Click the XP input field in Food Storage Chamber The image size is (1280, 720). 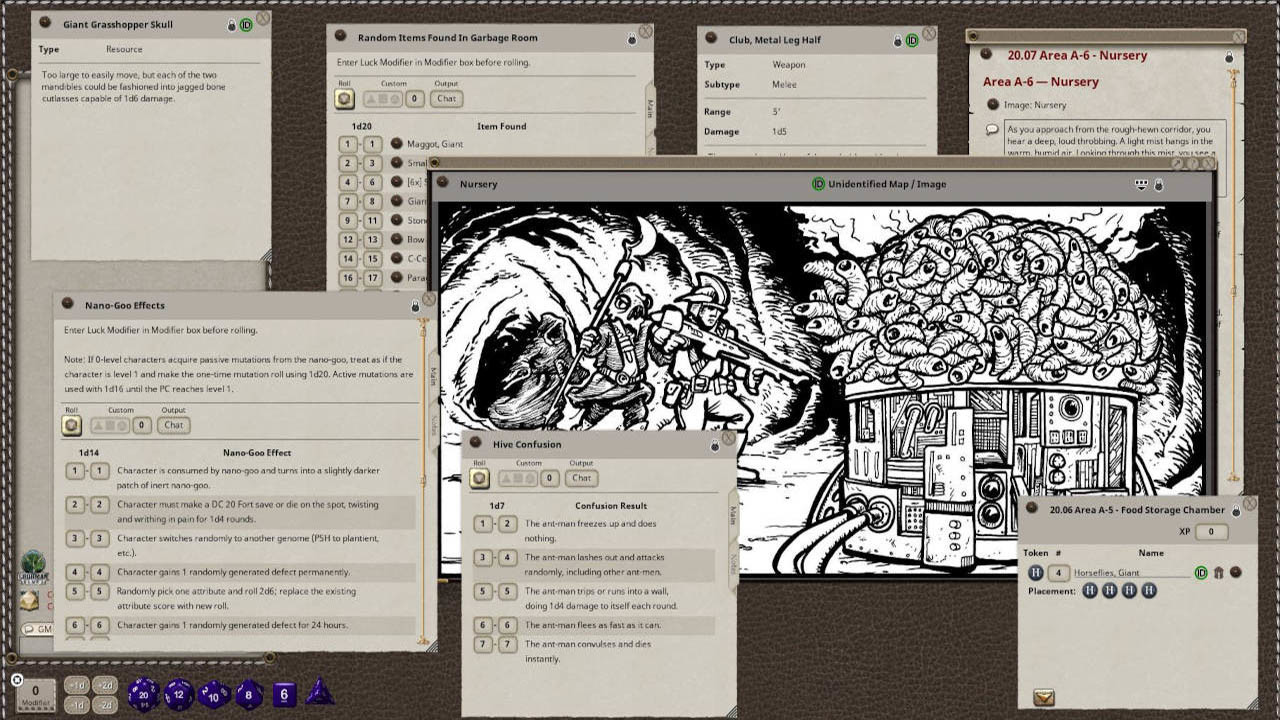point(1211,532)
